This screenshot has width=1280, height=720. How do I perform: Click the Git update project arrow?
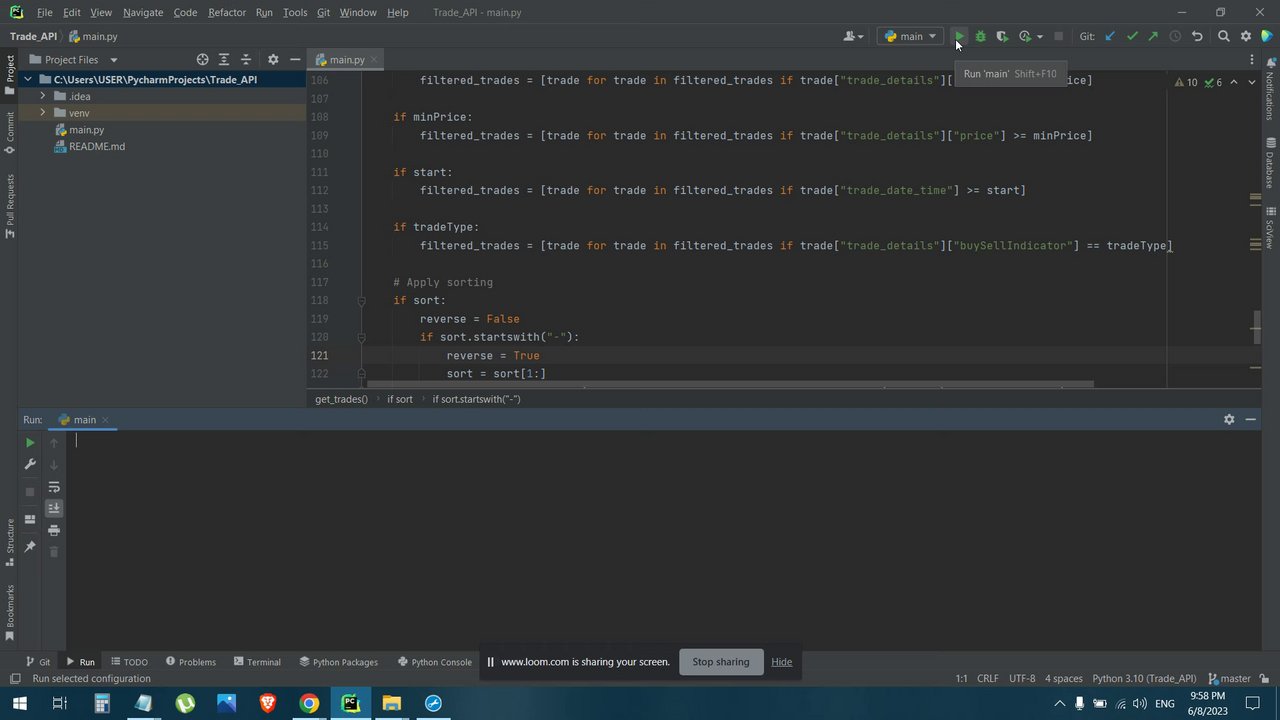point(1110,36)
